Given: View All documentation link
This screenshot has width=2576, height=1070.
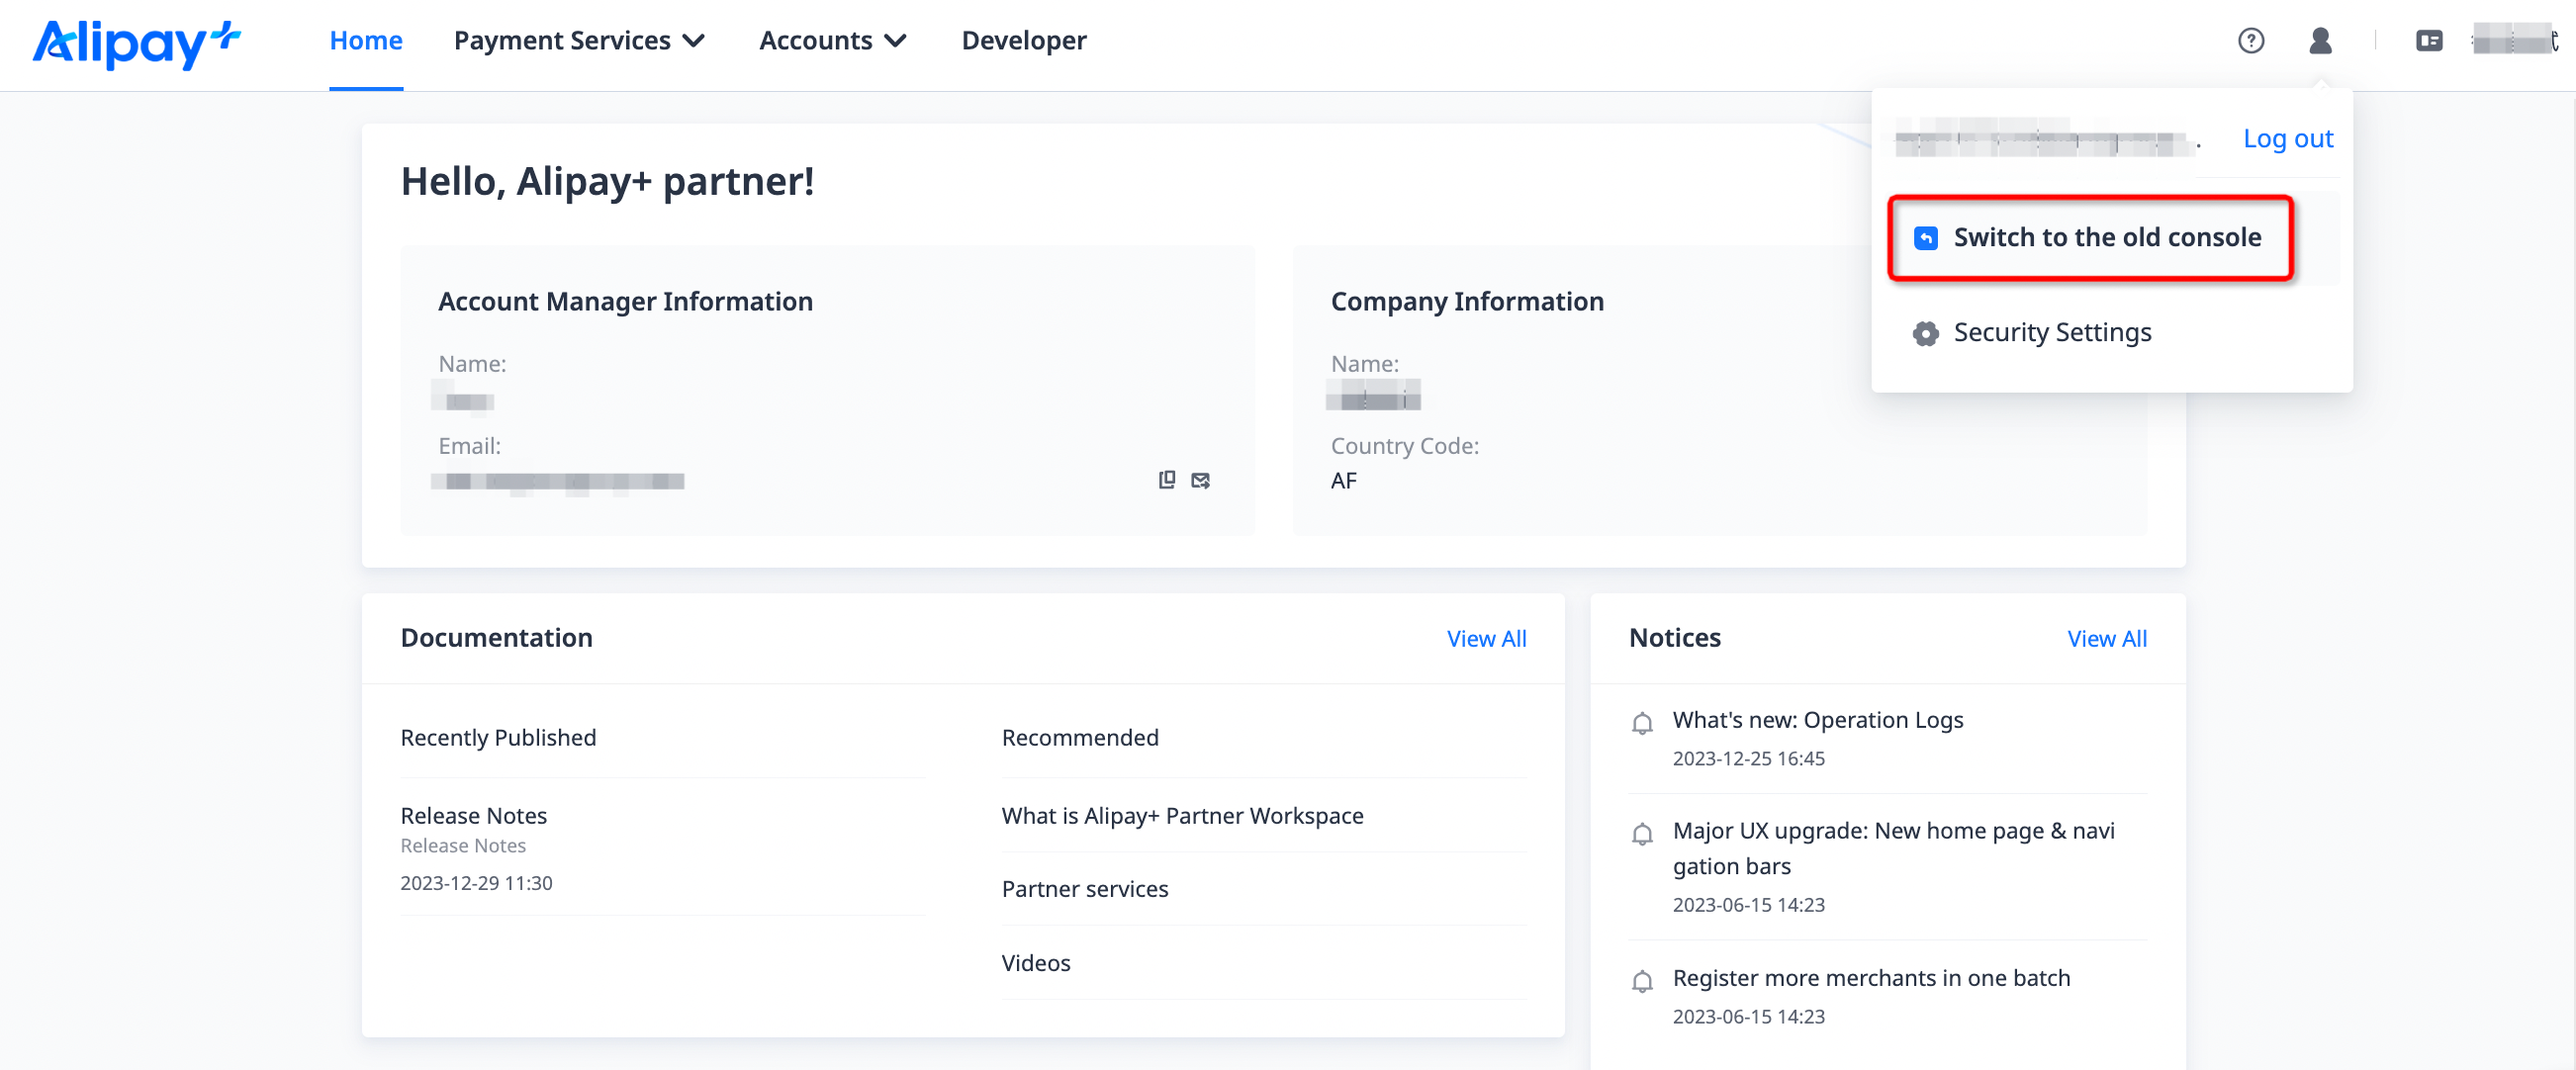Looking at the screenshot, I should (1485, 639).
